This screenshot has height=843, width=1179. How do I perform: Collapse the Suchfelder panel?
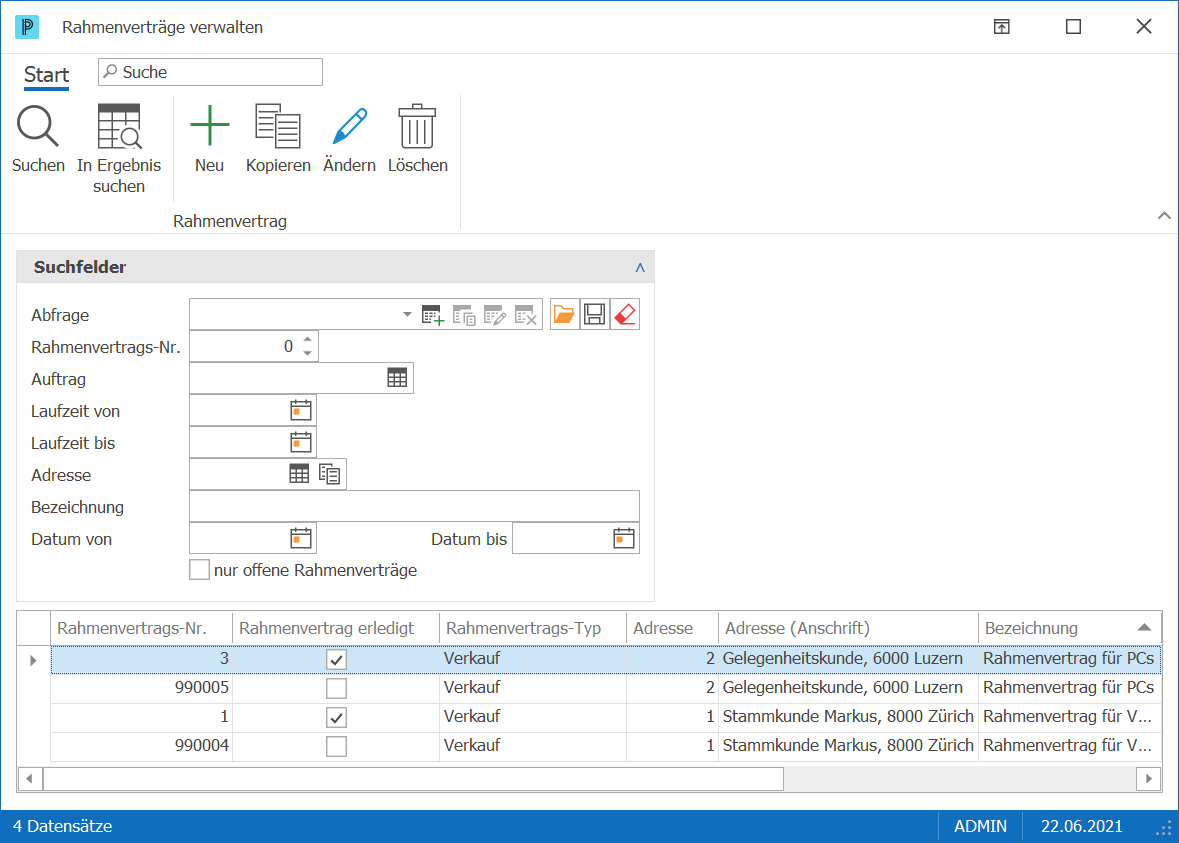coord(640,268)
